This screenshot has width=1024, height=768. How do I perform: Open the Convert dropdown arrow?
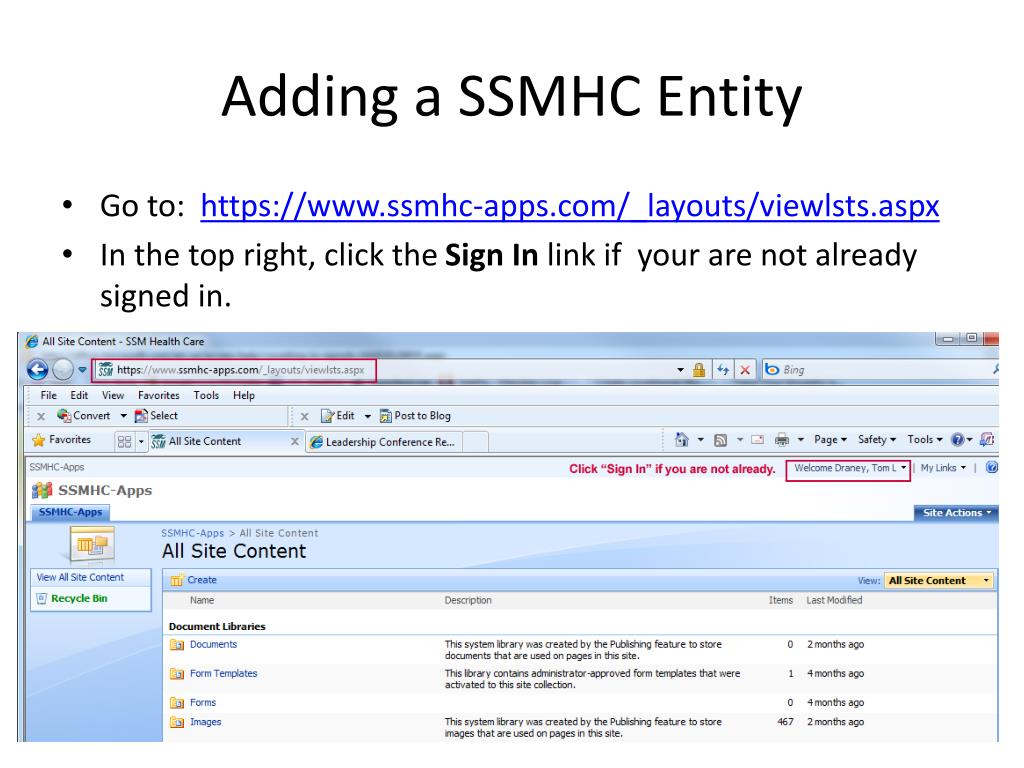click(123, 416)
